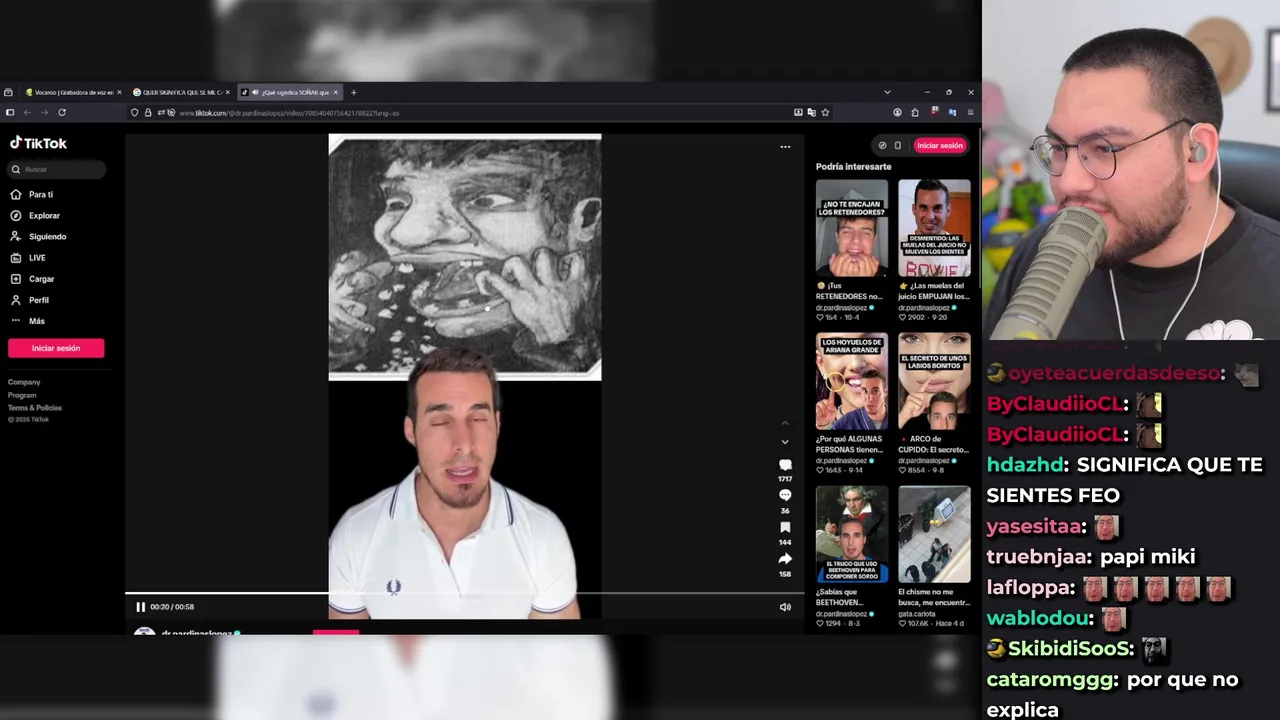The height and width of the screenshot is (720, 1280).
Task: Open tracking protection shield in address bar
Action: pyautogui.click(x=135, y=112)
